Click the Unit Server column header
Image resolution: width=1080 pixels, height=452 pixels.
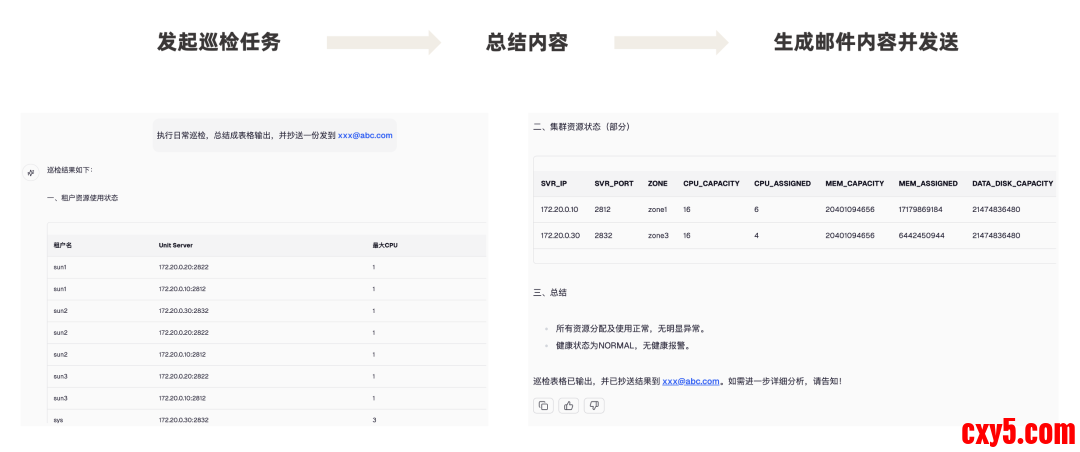point(176,245)
